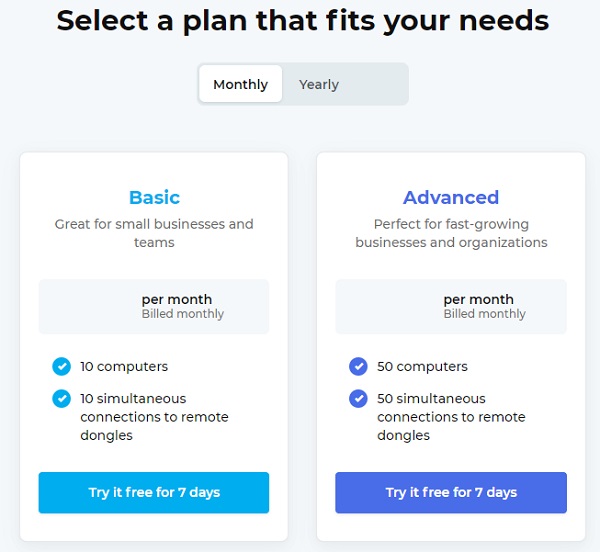This screenshot has height=552, width=600.
Task: Click the 50 computers feature text
Action: [422, 366]
